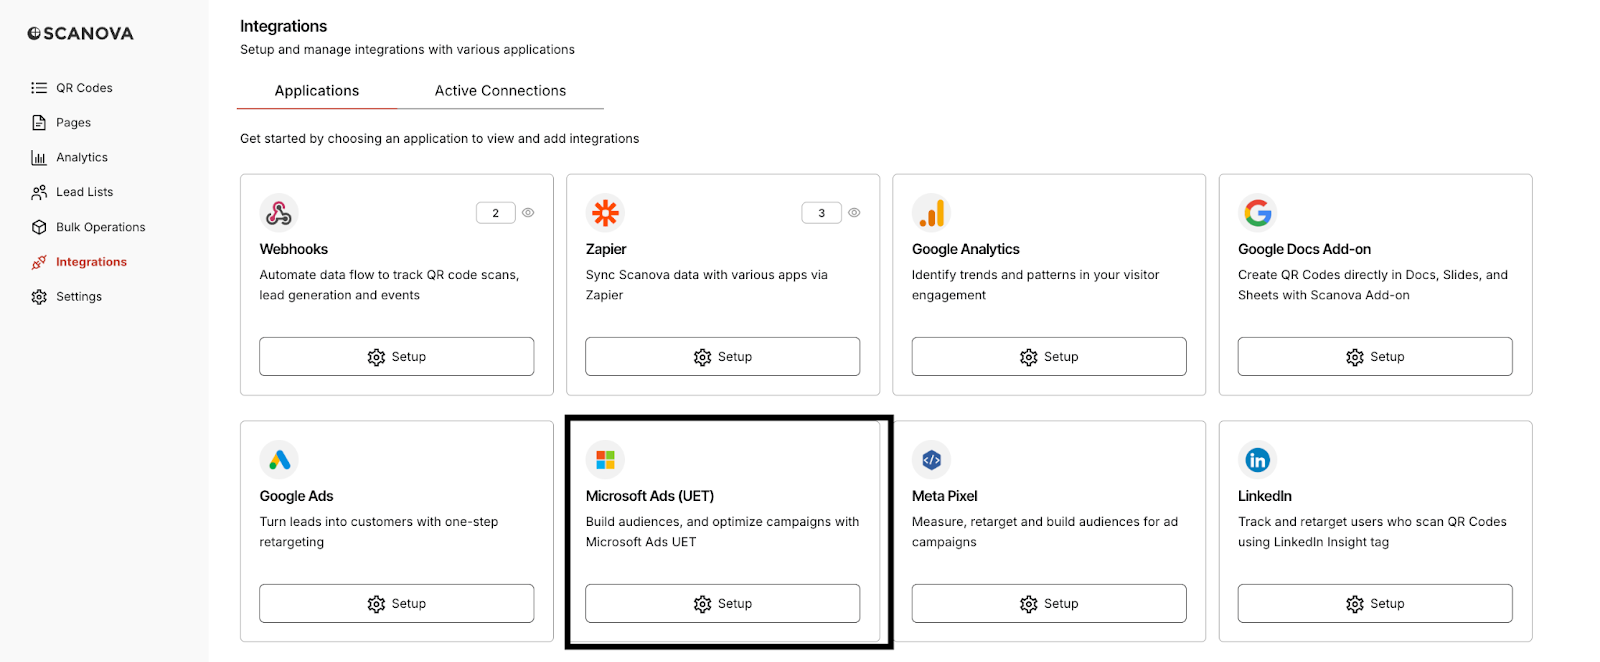
Task: Click the Analytics bar chart icon
Action: 39,157
